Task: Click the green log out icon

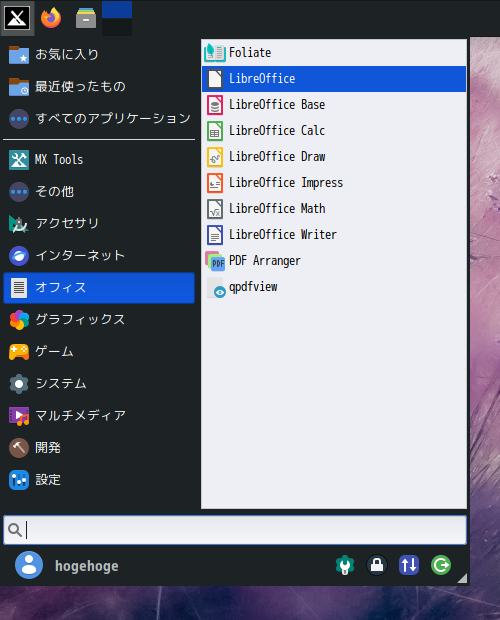Action: point(441,565)
